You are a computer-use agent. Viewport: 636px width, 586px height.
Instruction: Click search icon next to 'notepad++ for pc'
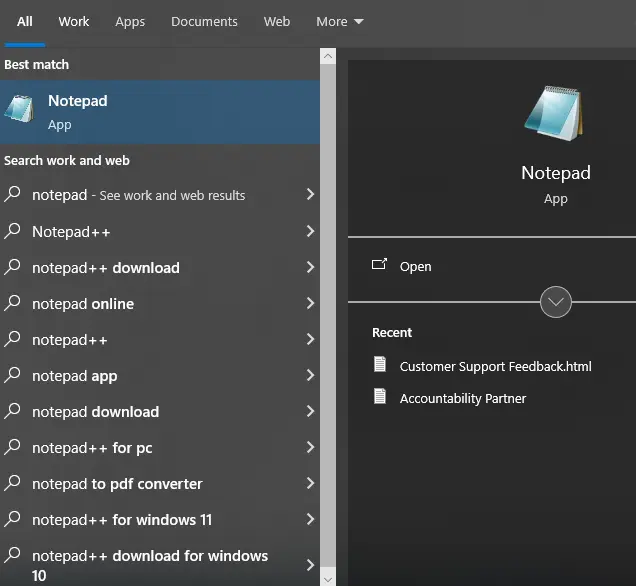12,447
